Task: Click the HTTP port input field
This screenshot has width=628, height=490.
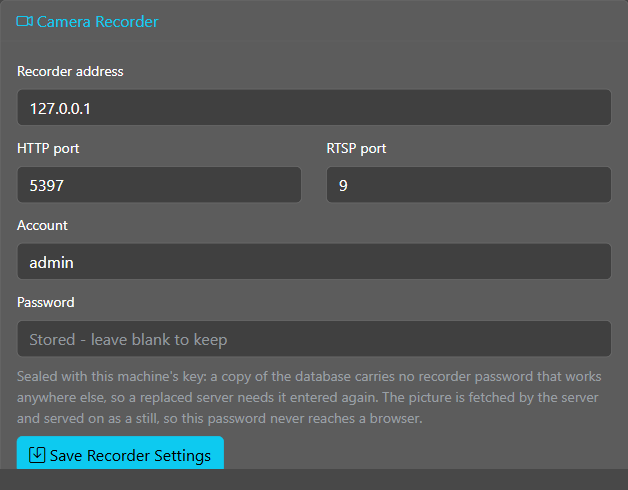Action: pos(159,185)
